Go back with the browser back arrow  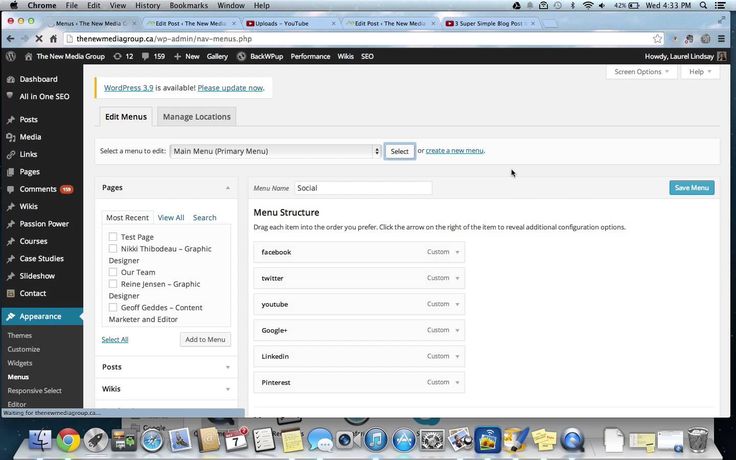point(10,38)
